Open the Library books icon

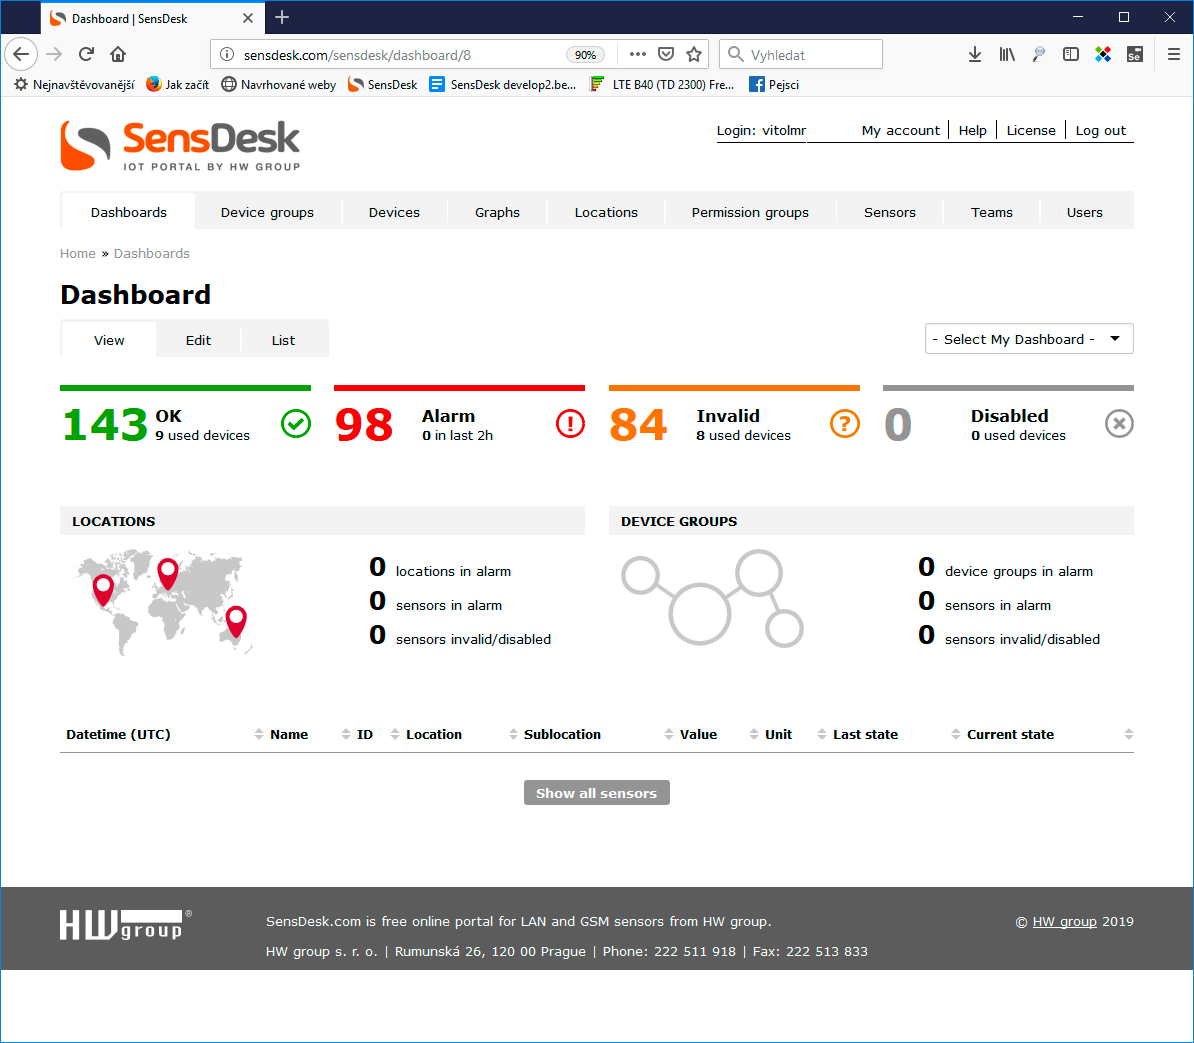pos(1007,54)
